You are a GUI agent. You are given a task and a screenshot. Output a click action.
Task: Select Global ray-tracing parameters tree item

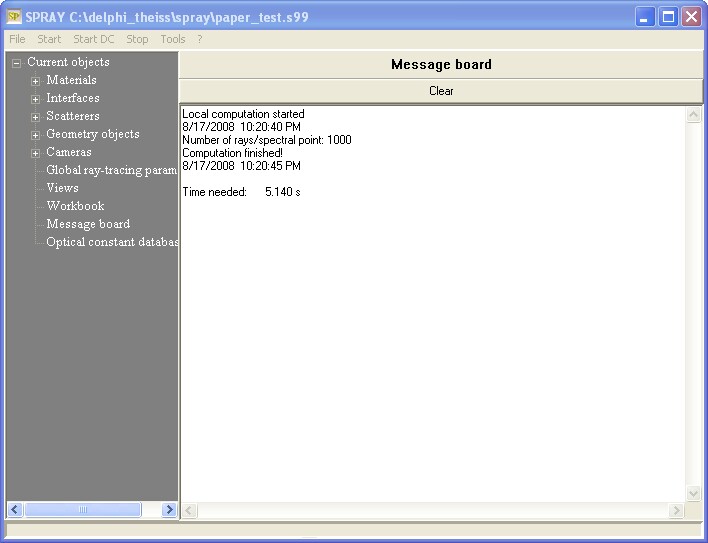(x=111, y=170)
